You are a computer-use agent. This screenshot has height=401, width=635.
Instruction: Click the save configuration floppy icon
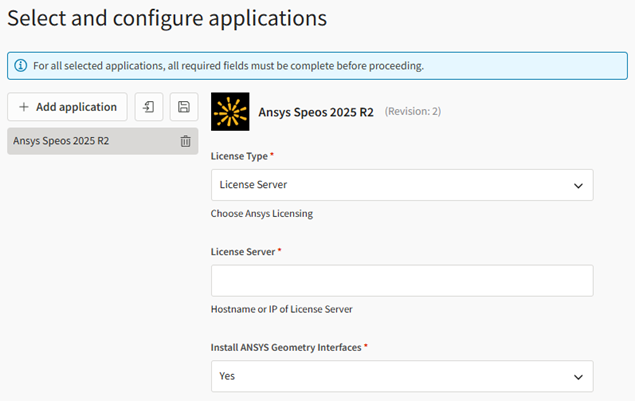pos(184,107)
